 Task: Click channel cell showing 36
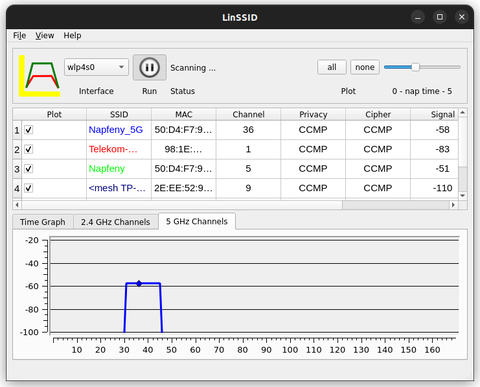[248, 130]
